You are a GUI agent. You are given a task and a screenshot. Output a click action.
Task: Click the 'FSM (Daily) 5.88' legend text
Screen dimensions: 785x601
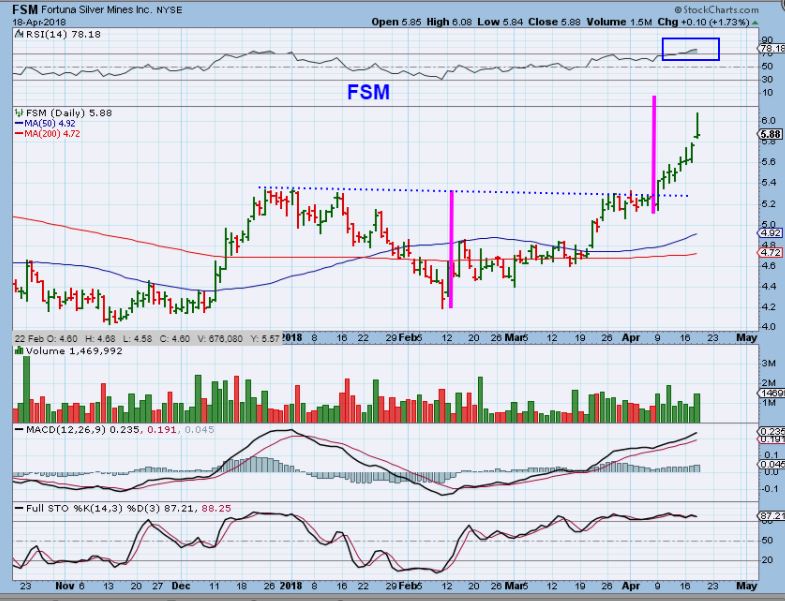pos(69,113)
